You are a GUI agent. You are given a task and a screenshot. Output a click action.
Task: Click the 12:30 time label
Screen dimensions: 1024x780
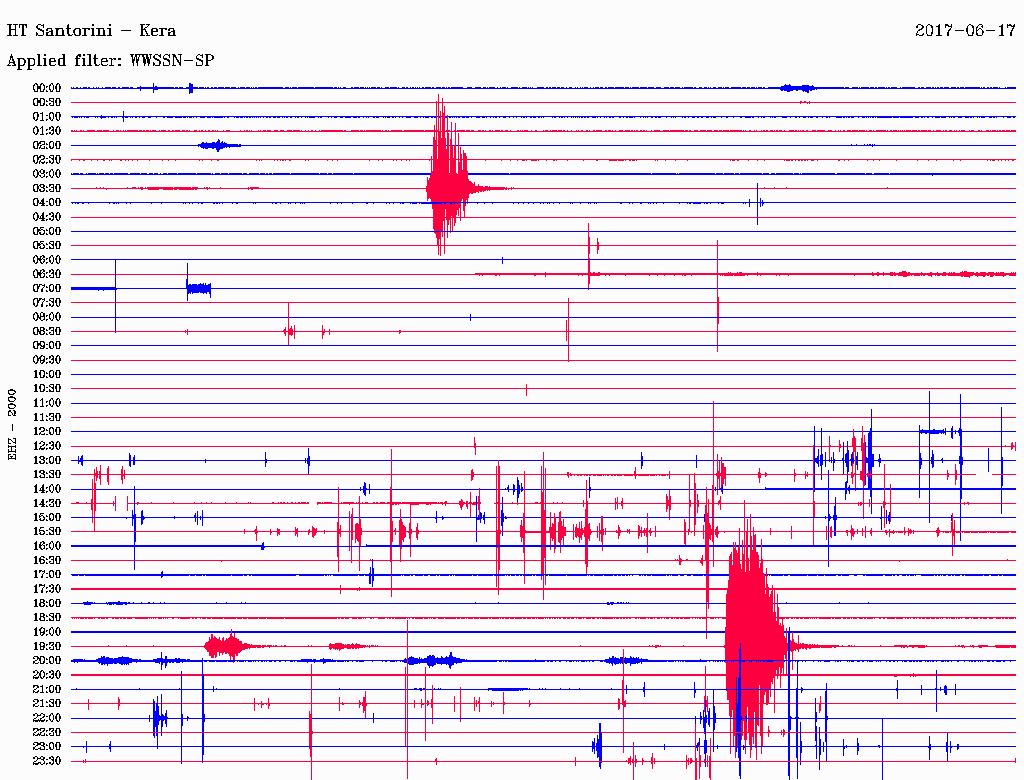click(47, 446)
